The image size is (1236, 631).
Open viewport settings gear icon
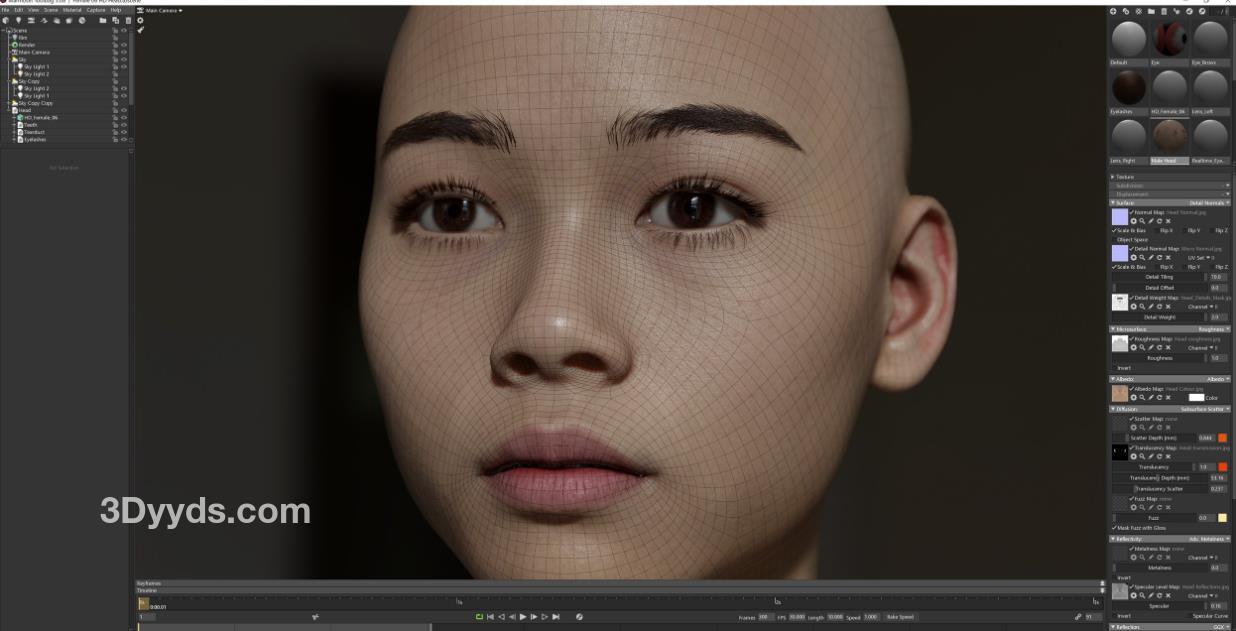pos(140,20)
